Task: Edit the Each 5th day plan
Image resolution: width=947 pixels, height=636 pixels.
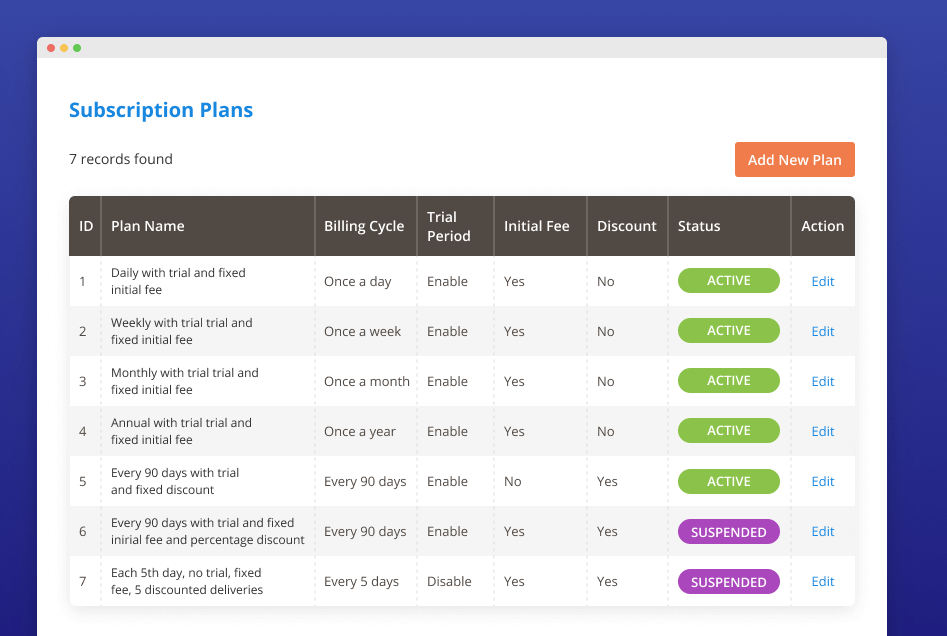Action: click(822, 581)
